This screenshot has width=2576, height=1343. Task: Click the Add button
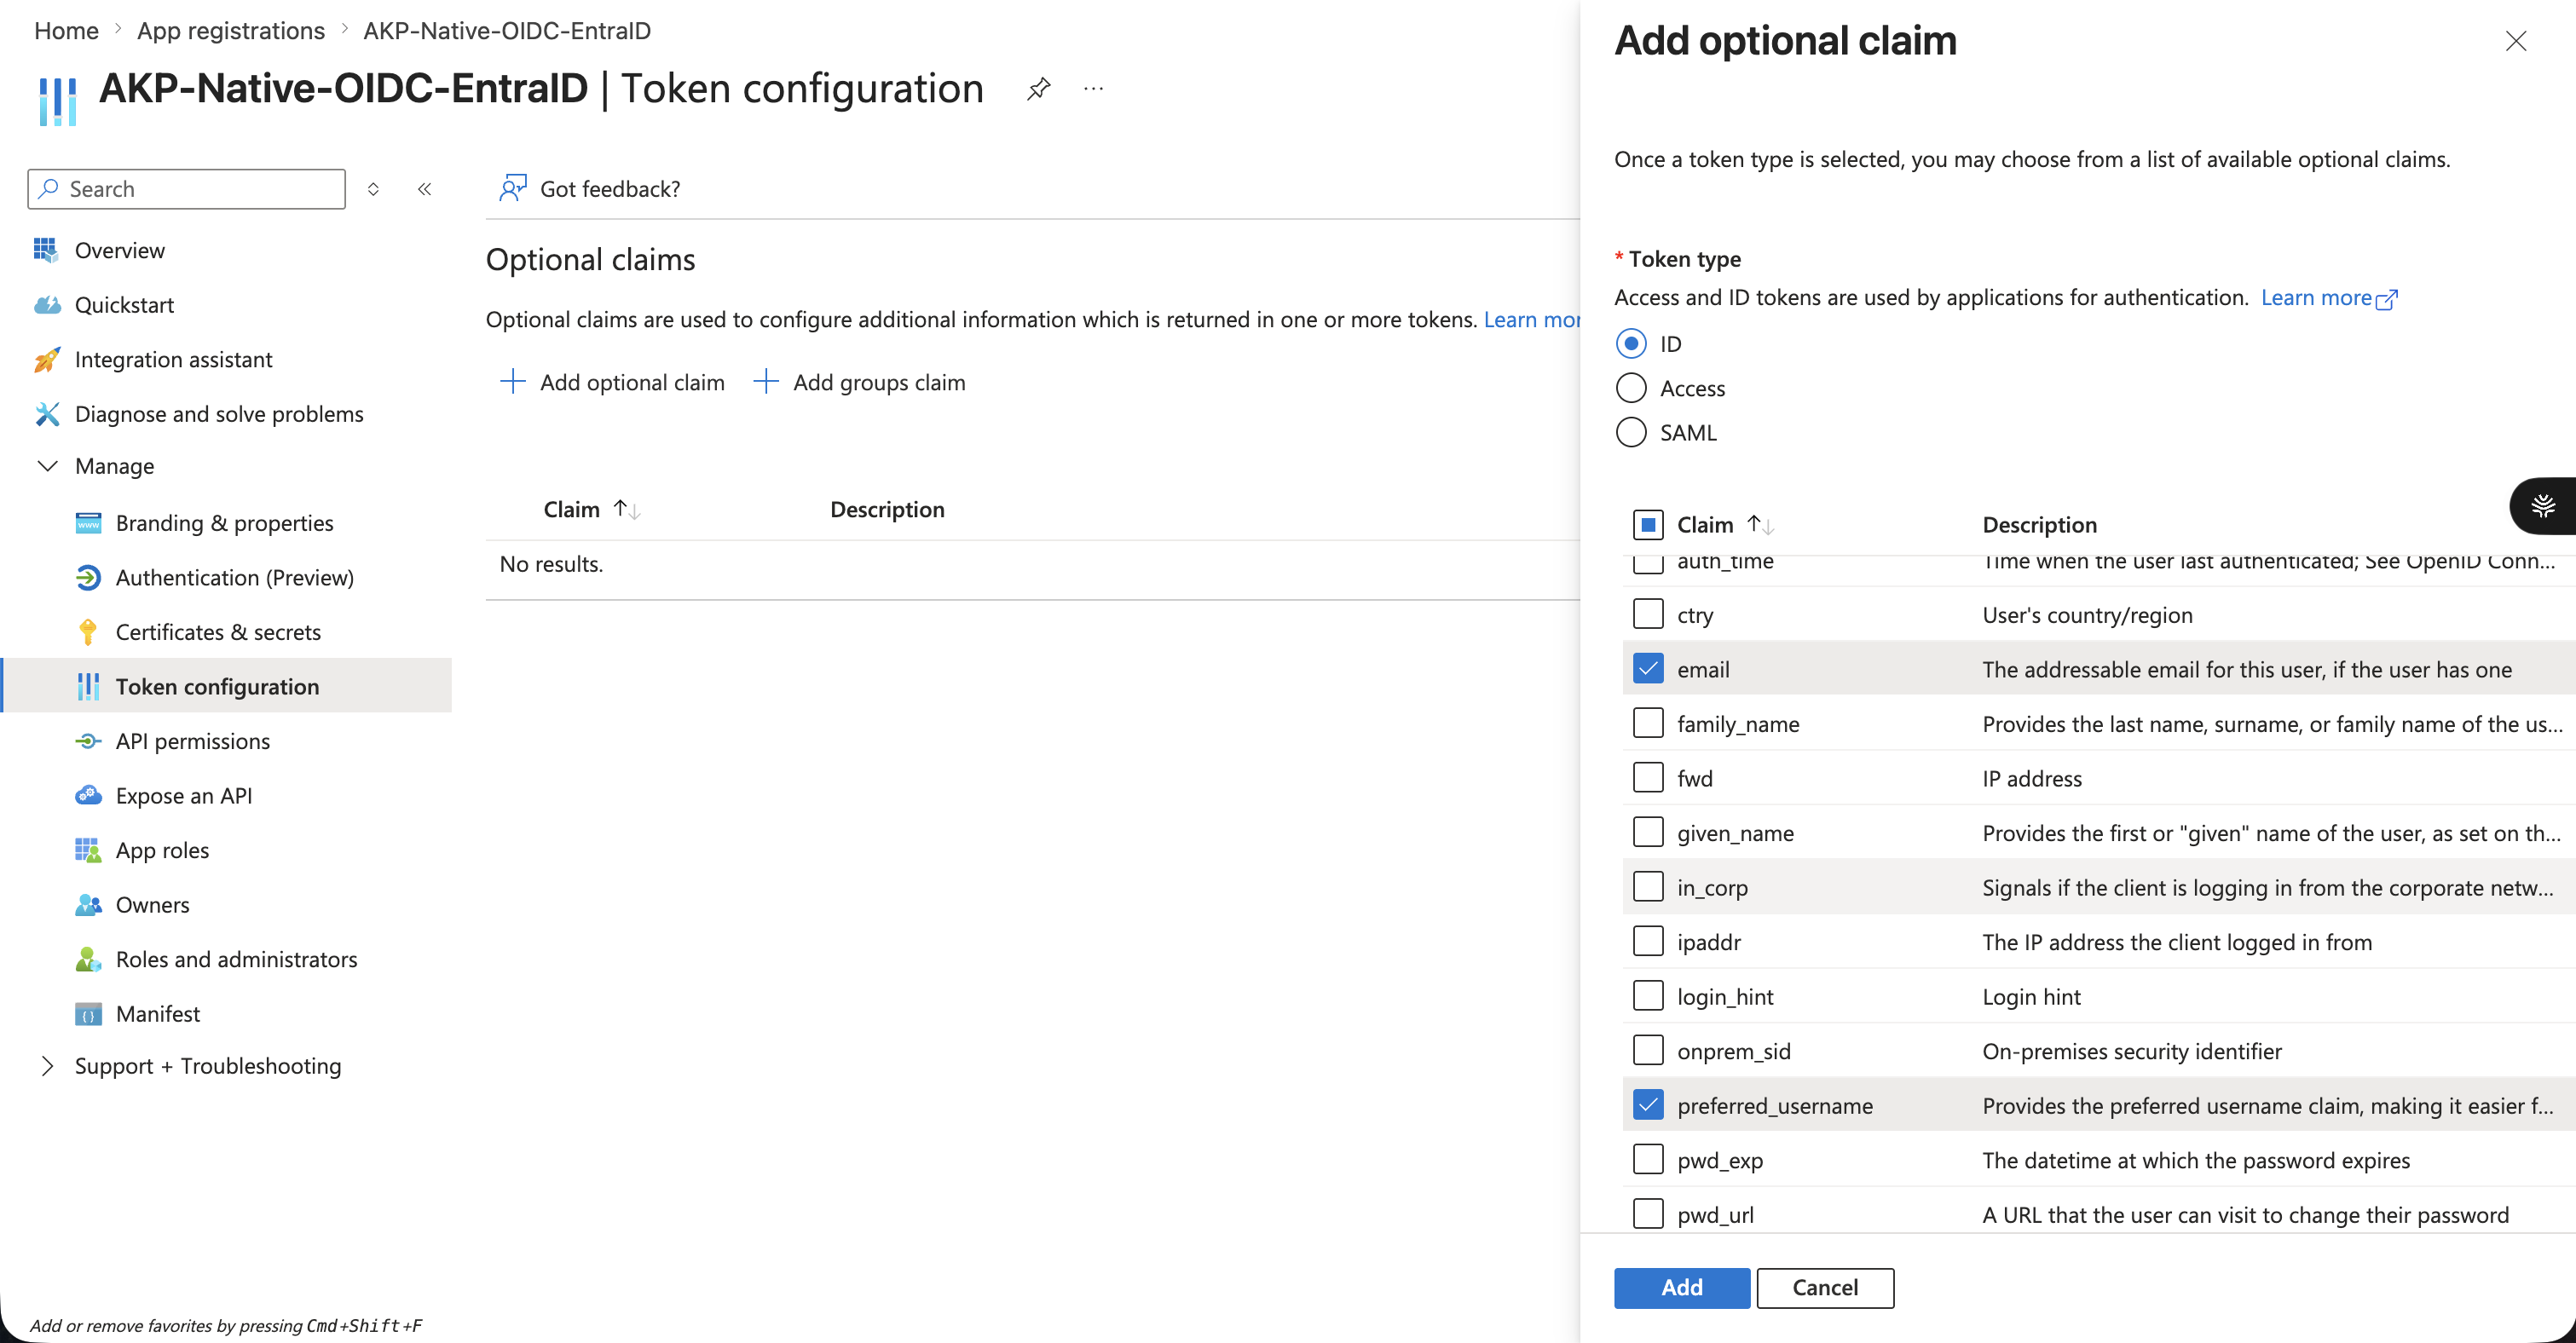tap(1681, 1287)
